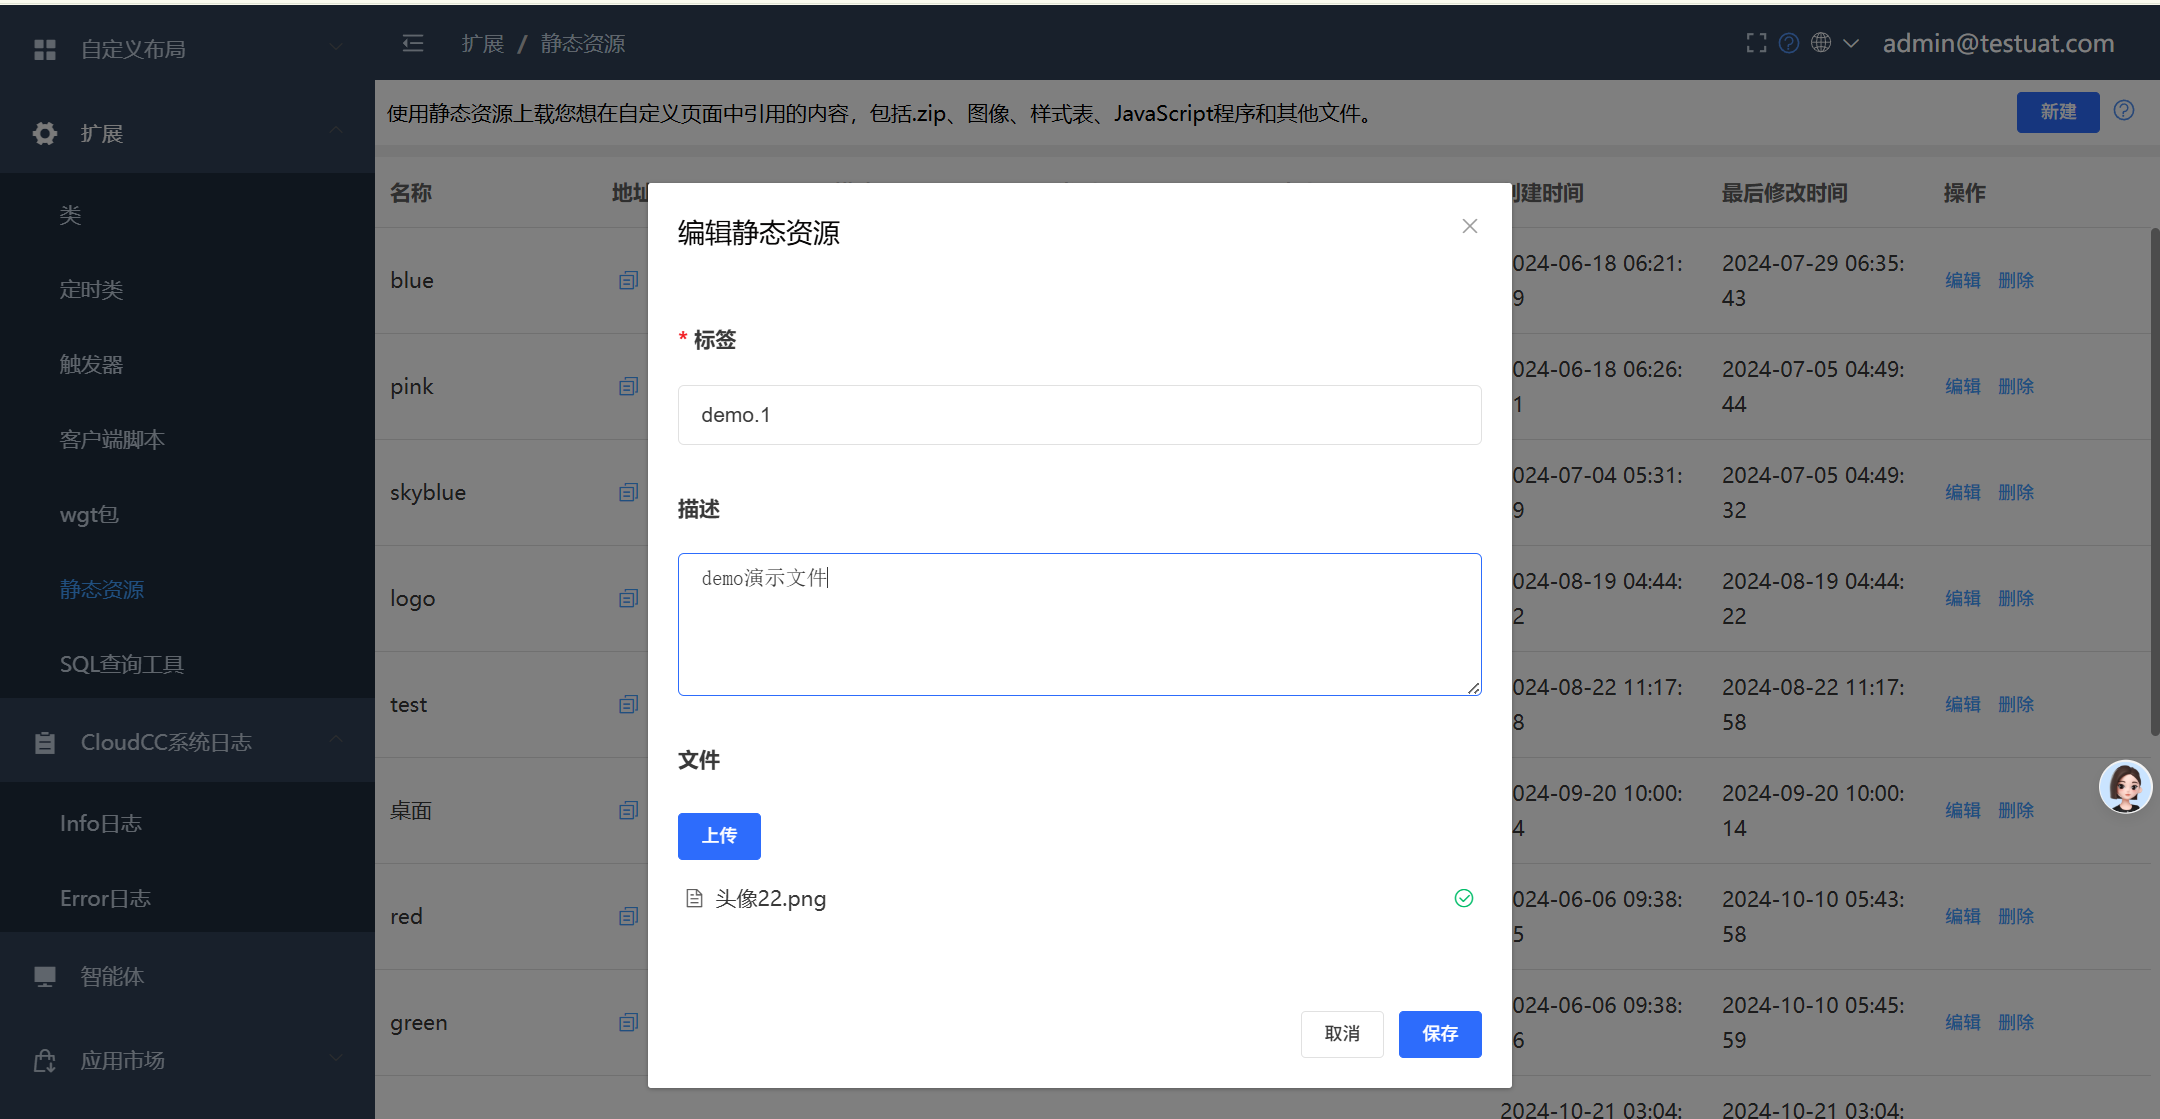Click the table's vertical scrollbar
2160x1119 pixels.
coord(2154,480)
